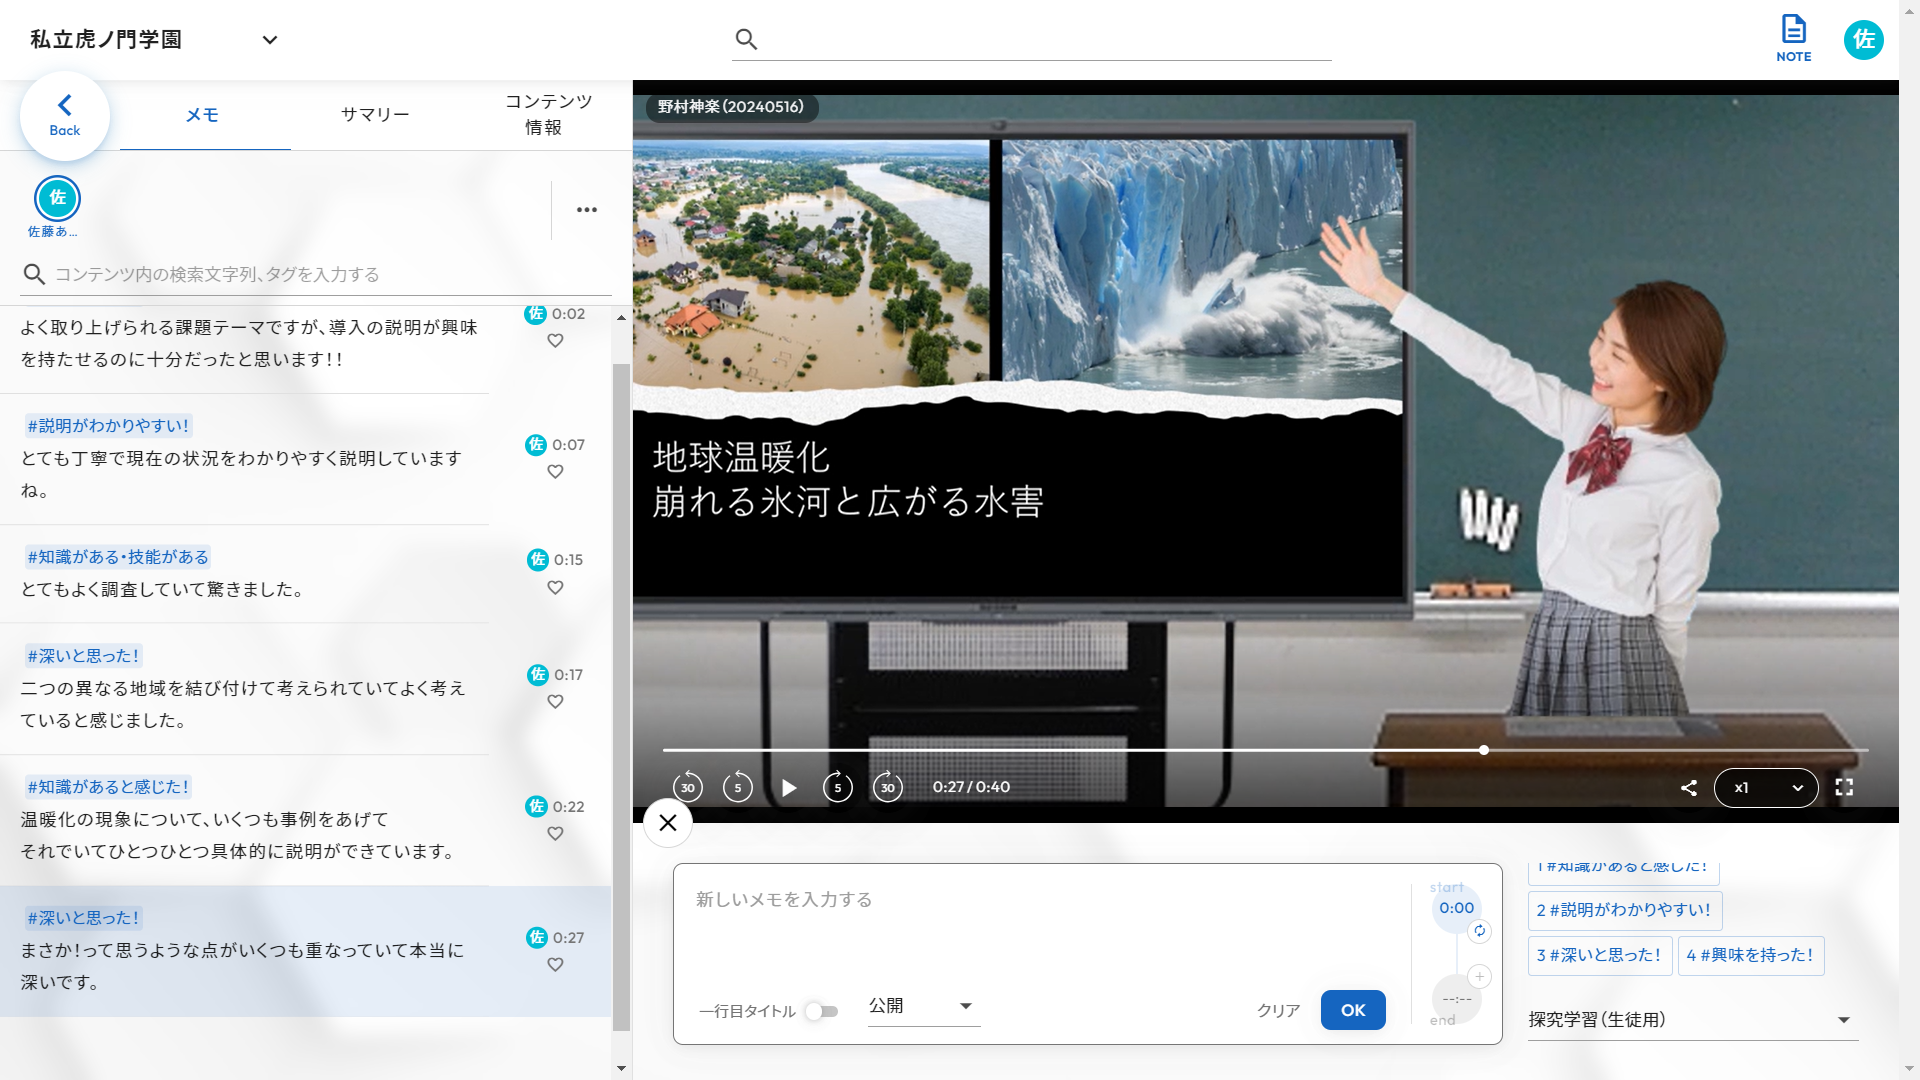The image size is (1920, 1080).
Task: Click クリア to clear the memo
Action: click(1278, 1011)
